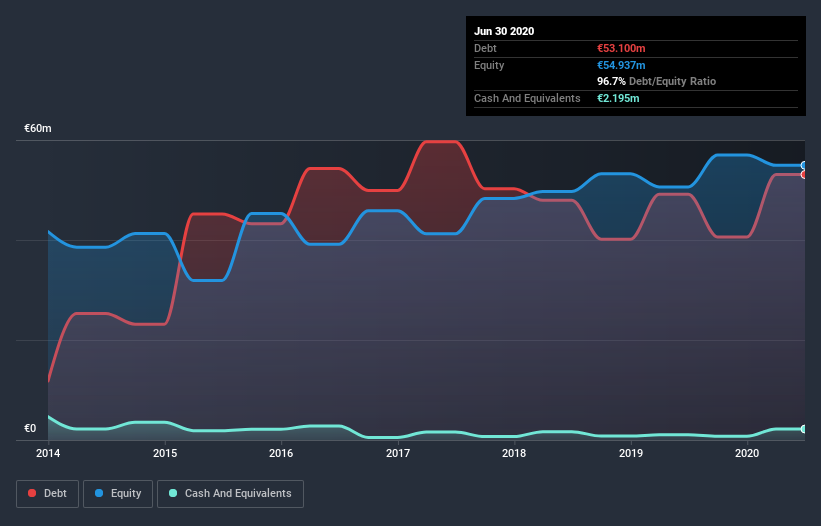Toggle Cash And Equivalents legend button
This screenshot has width=821, height=526.
click(230, 494)
